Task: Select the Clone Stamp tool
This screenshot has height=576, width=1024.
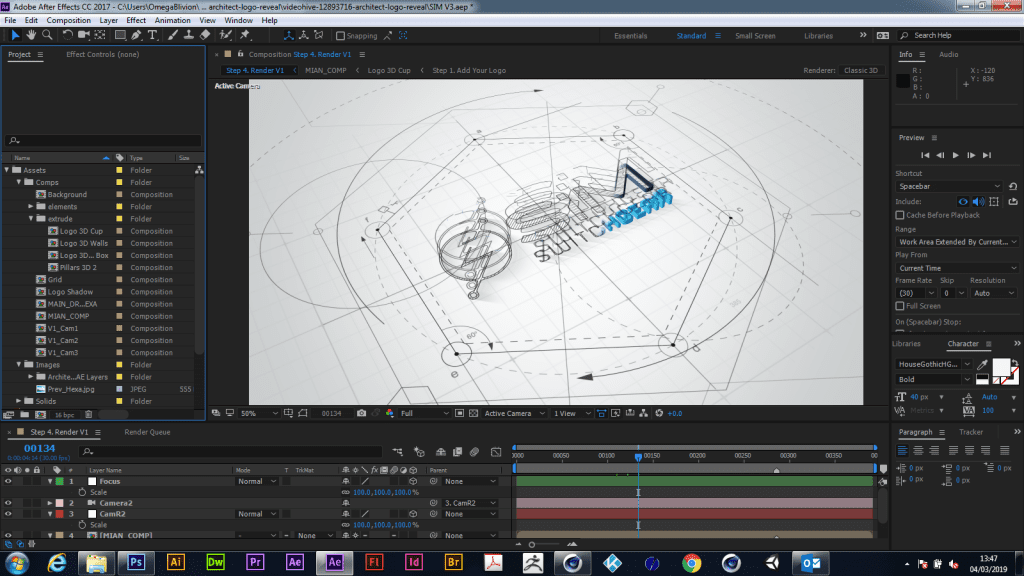Action: tap(189, 35)
